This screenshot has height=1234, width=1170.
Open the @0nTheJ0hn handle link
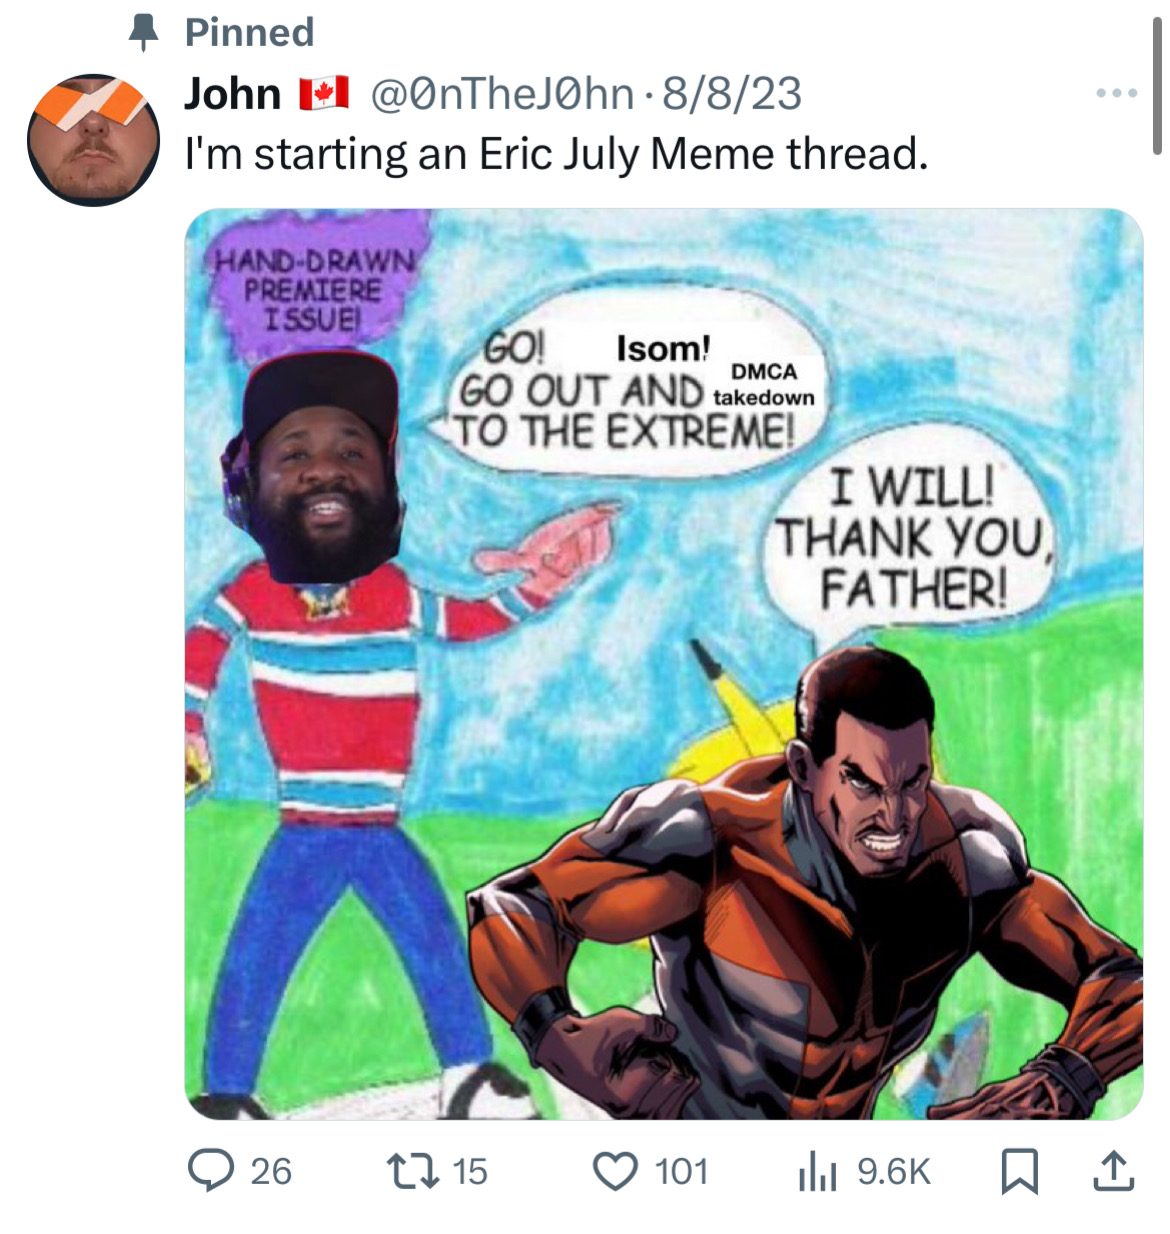(x=503, y=94)
